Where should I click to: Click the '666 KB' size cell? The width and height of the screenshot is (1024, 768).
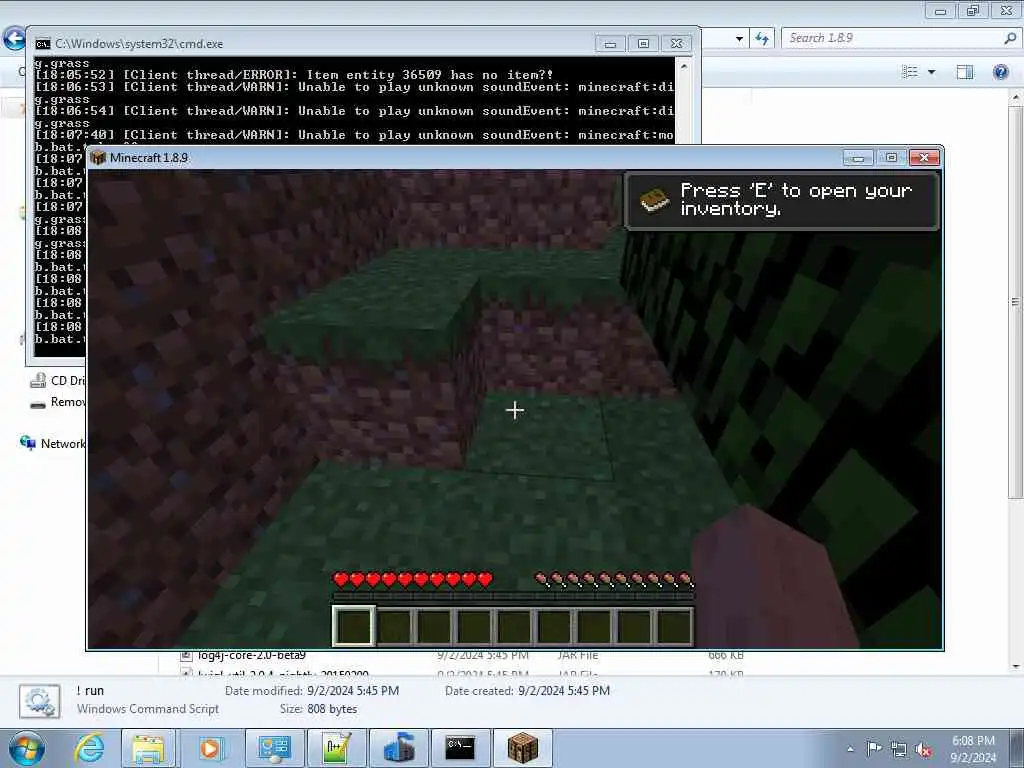(x=726, y=655)
